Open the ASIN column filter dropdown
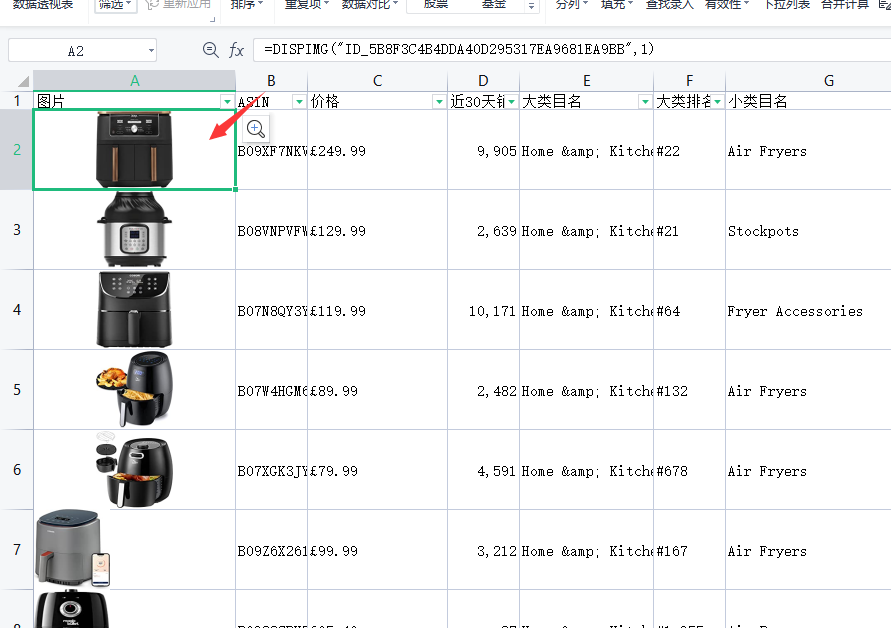Image resolution: width=891 pixels, height=628 pixels. coord(299,102)
